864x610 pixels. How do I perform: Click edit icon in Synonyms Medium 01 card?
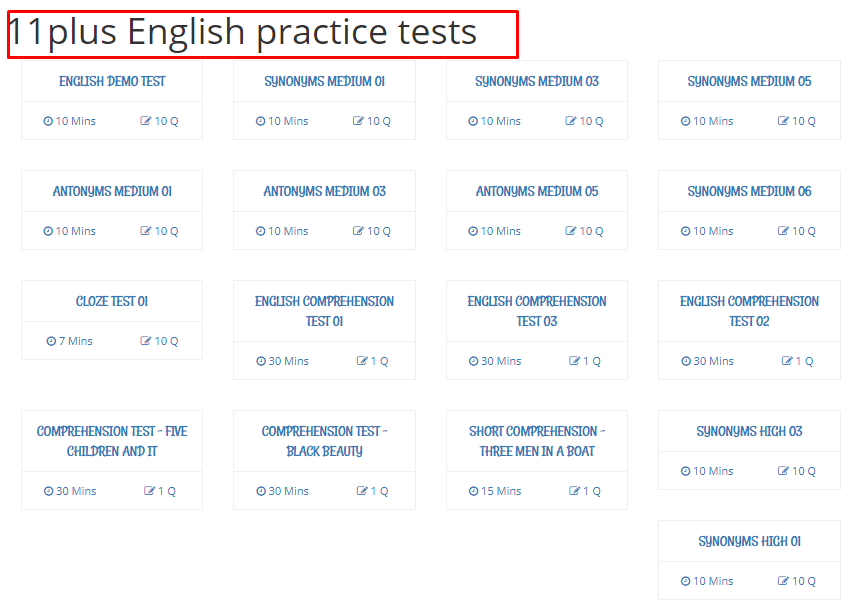click(359, 121)
